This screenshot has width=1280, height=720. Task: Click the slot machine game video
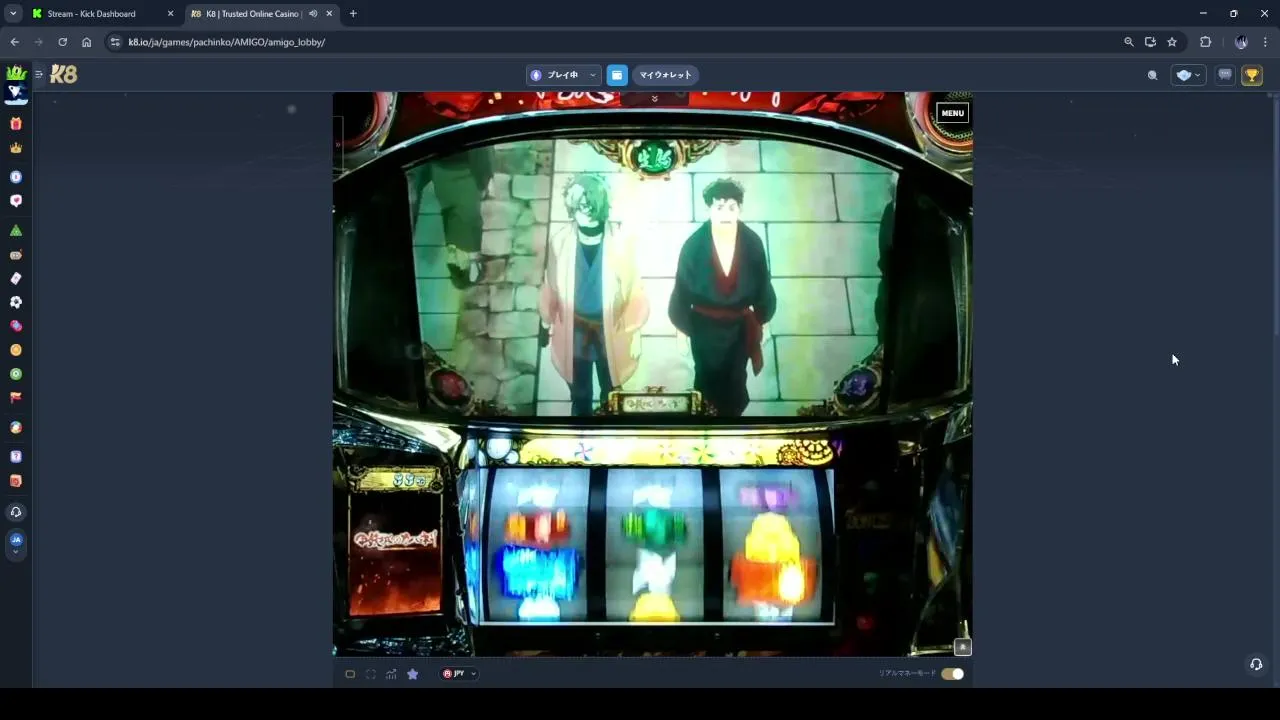[652, 374]
